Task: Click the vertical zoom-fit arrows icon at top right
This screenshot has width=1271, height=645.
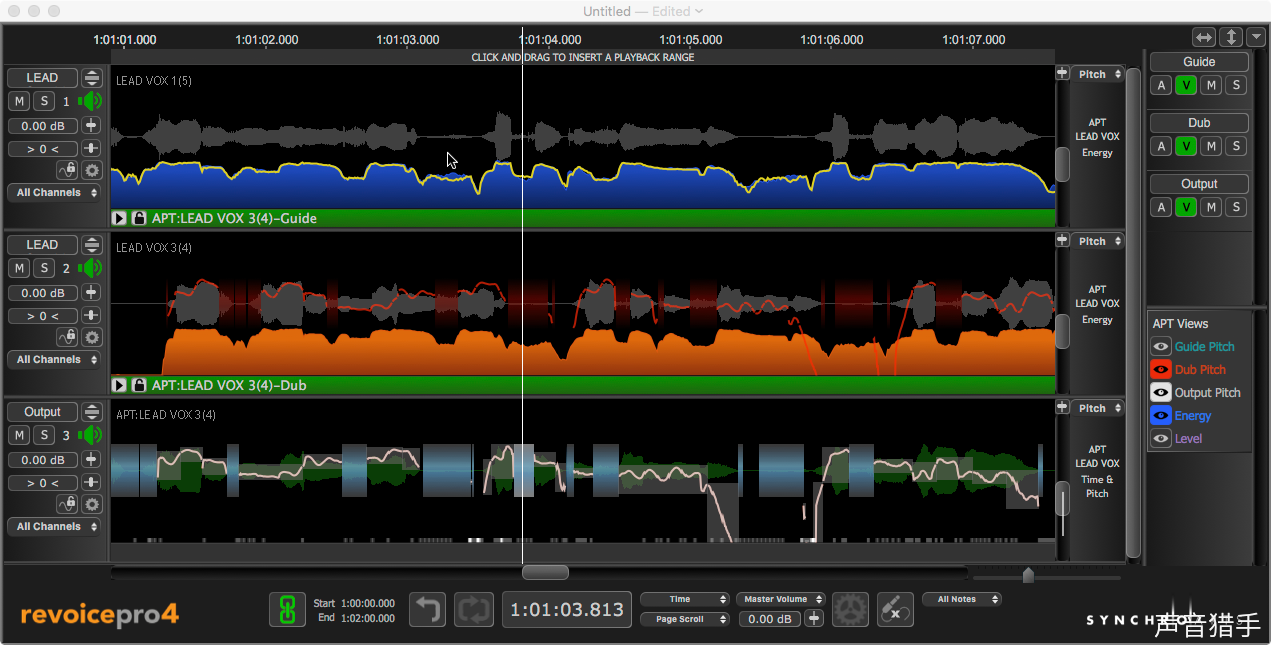Action: click(1231, 37)
